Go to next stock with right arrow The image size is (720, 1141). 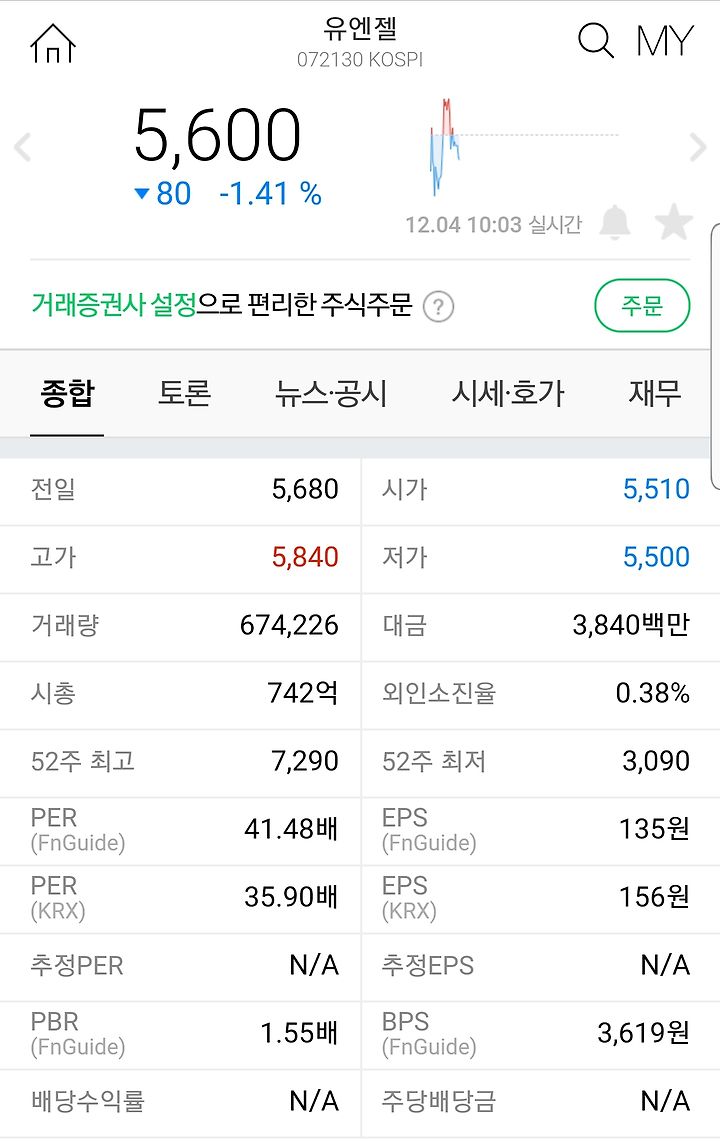pyautogui.click(x=697, y=147)
